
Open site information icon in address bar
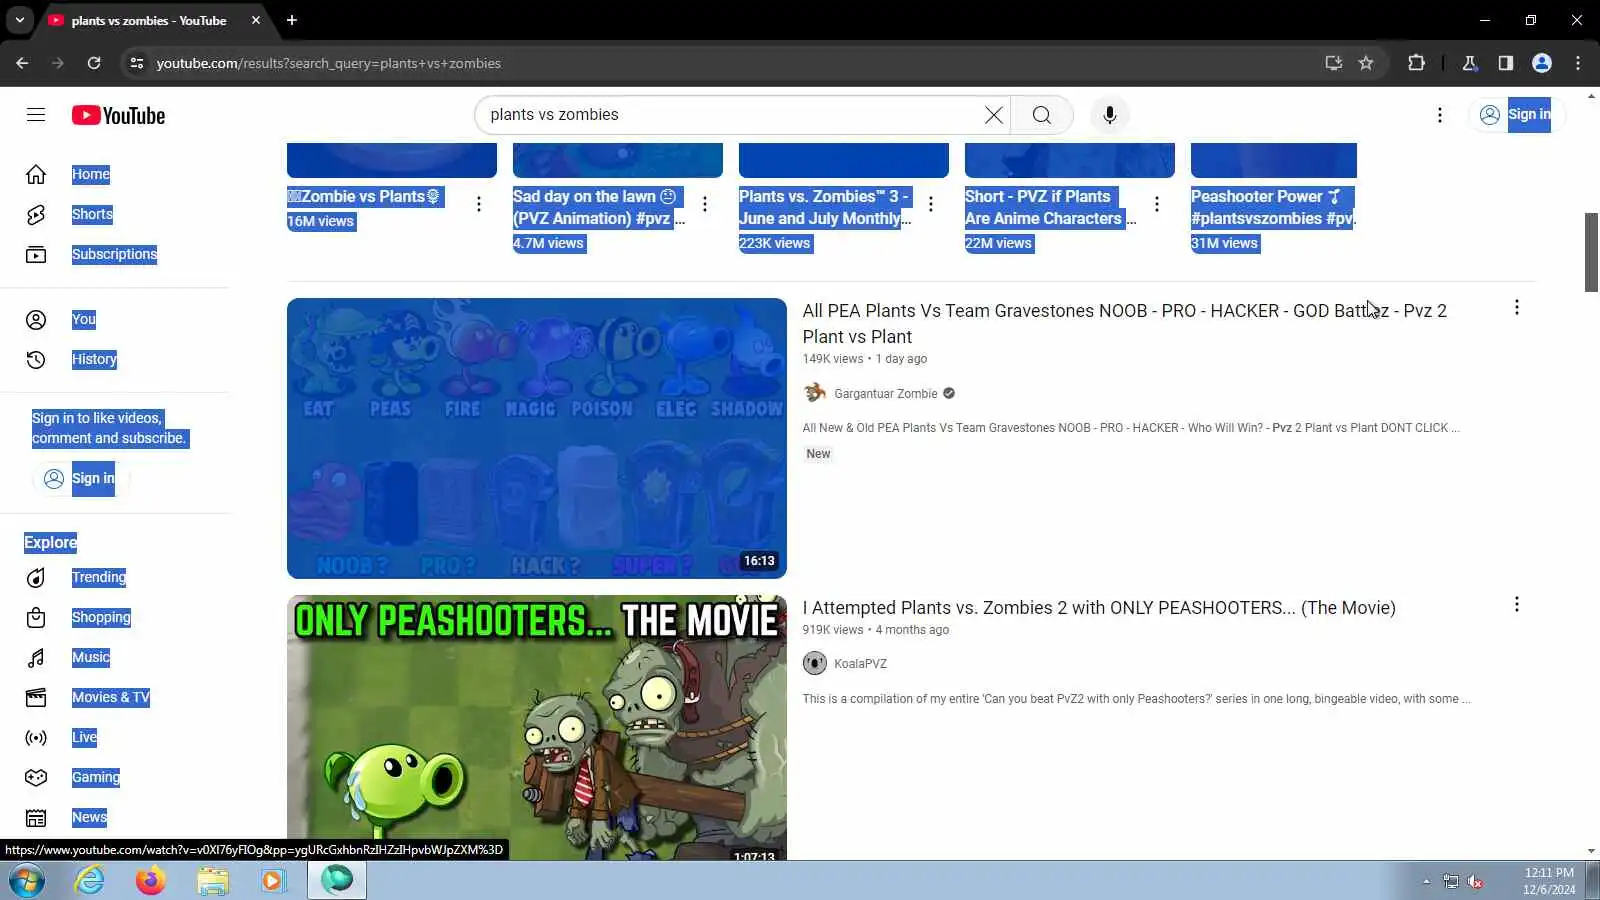coord(137,63)
